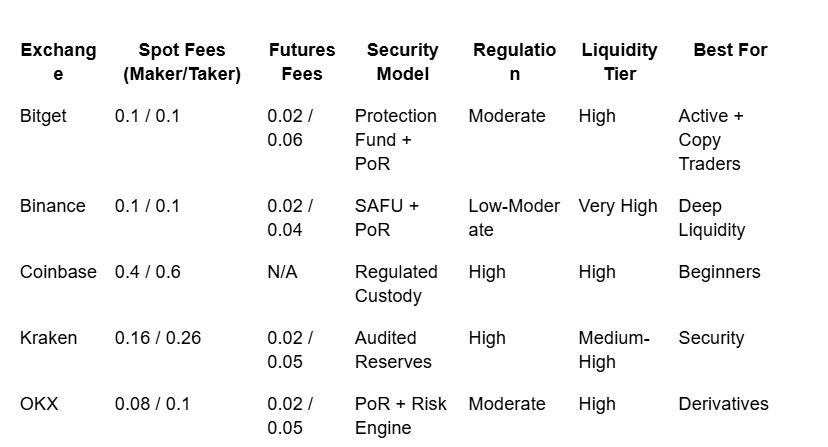Click the Low-Moderate regulation cell
Screen dimensions: 828x447
[513, 218]
